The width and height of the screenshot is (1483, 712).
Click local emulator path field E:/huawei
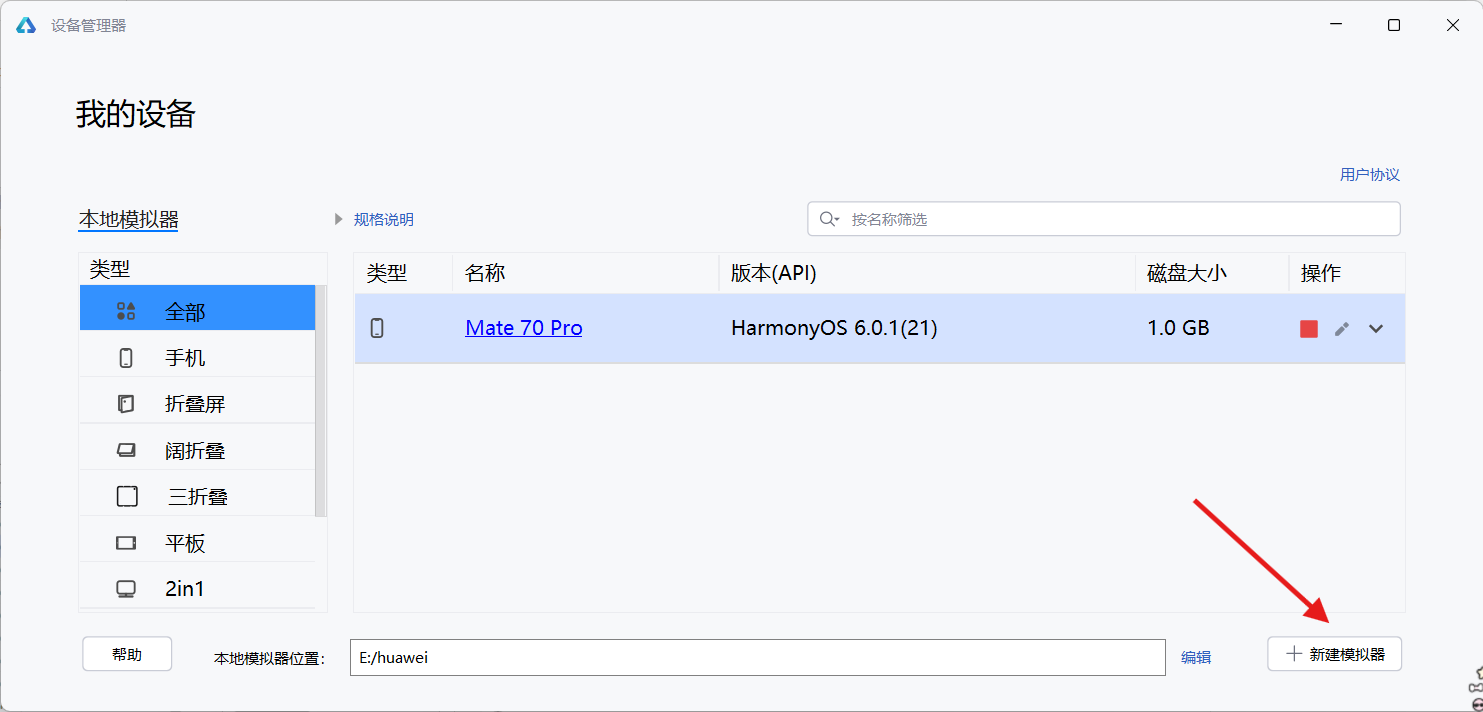click(758, 657)
